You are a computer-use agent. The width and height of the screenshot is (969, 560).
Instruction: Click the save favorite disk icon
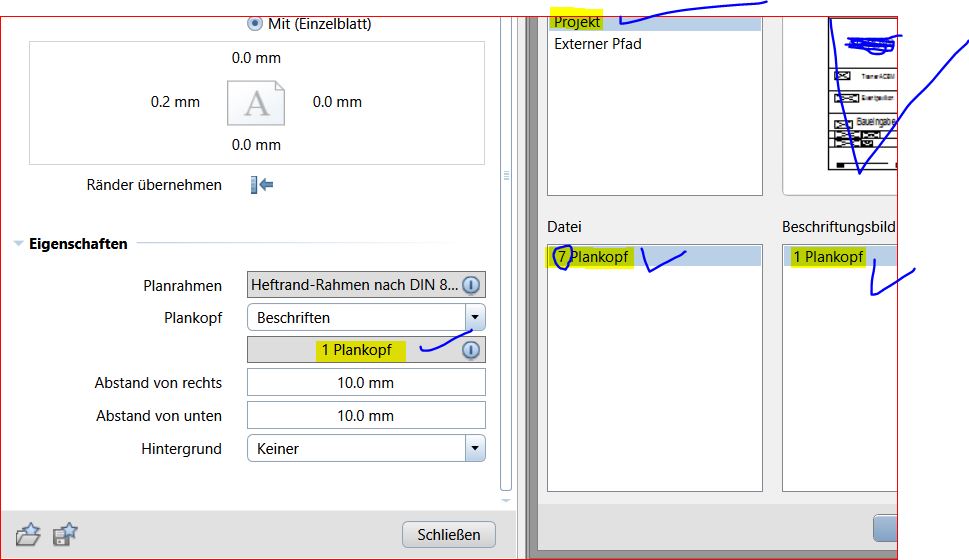[x=65, y=535]
